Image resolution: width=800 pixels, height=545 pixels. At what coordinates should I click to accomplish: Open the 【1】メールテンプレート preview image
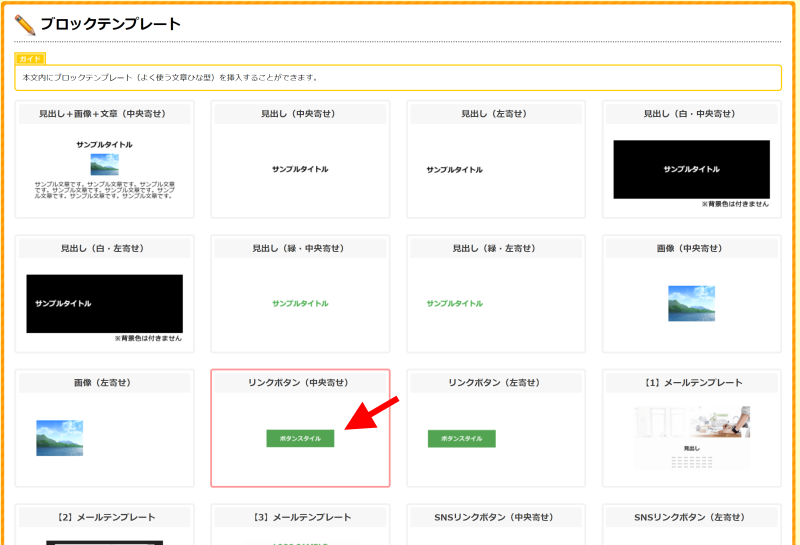[x=691, y=438]
